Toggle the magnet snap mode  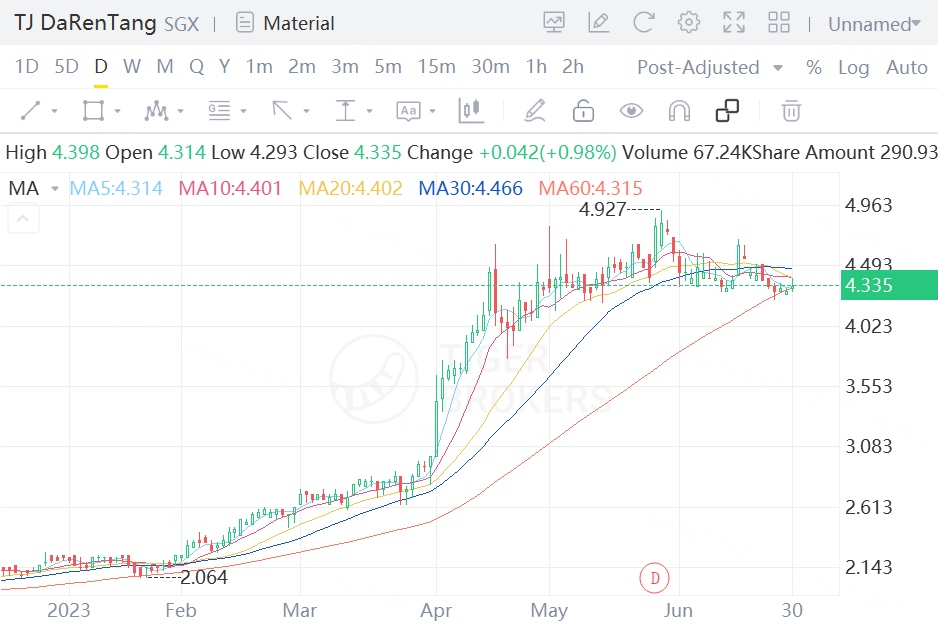click(x=679, y=111)
